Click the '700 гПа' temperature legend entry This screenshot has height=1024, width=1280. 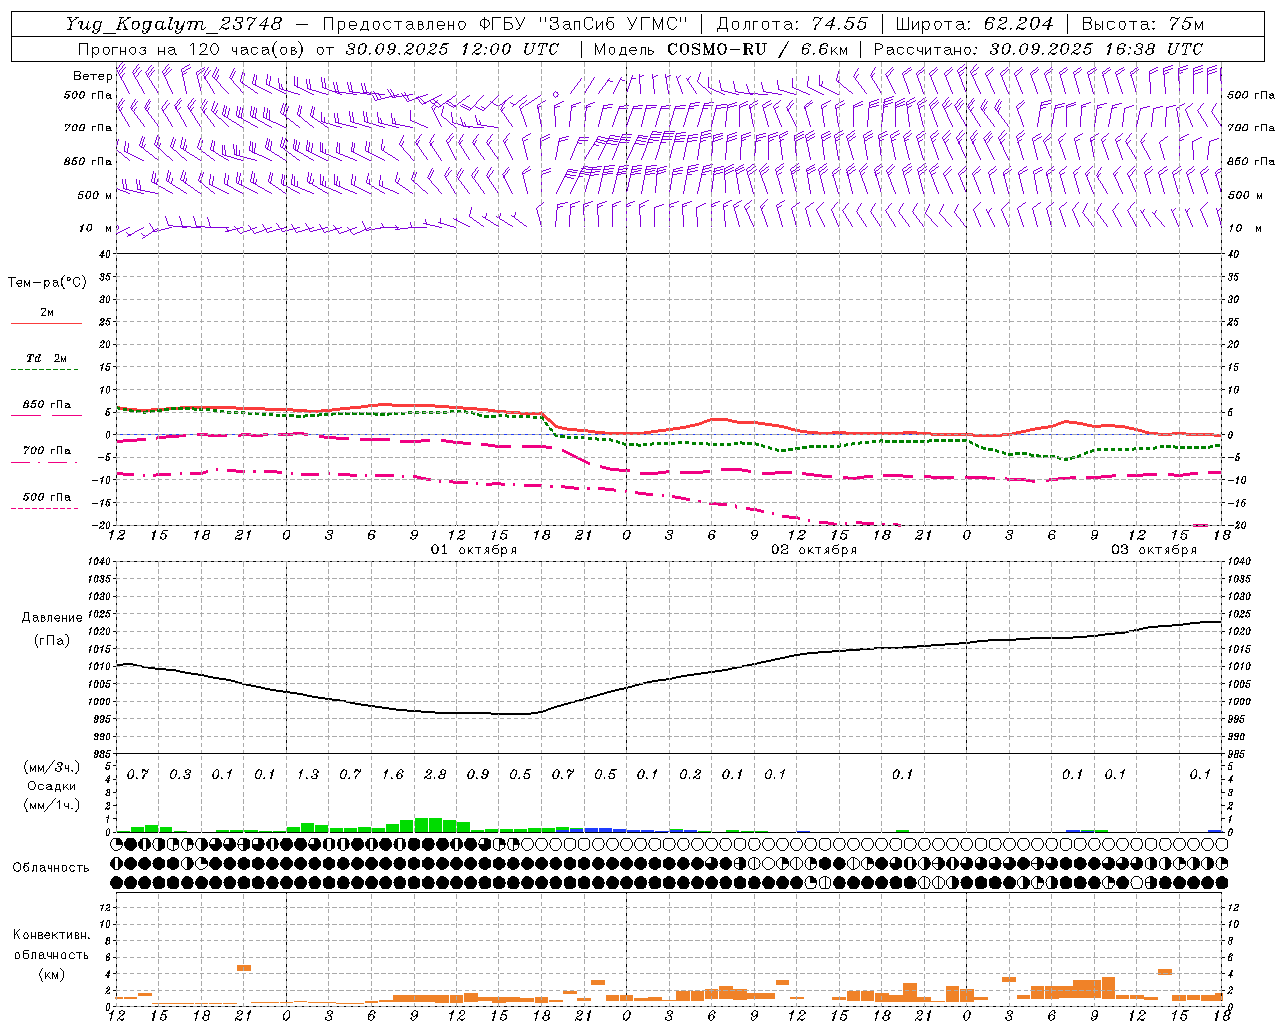46,451
